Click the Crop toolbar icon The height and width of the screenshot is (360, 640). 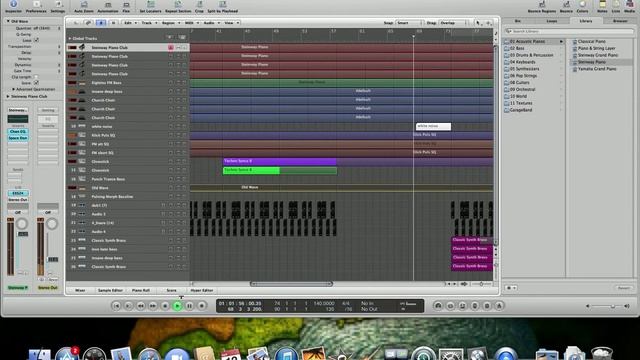point(199,6)
